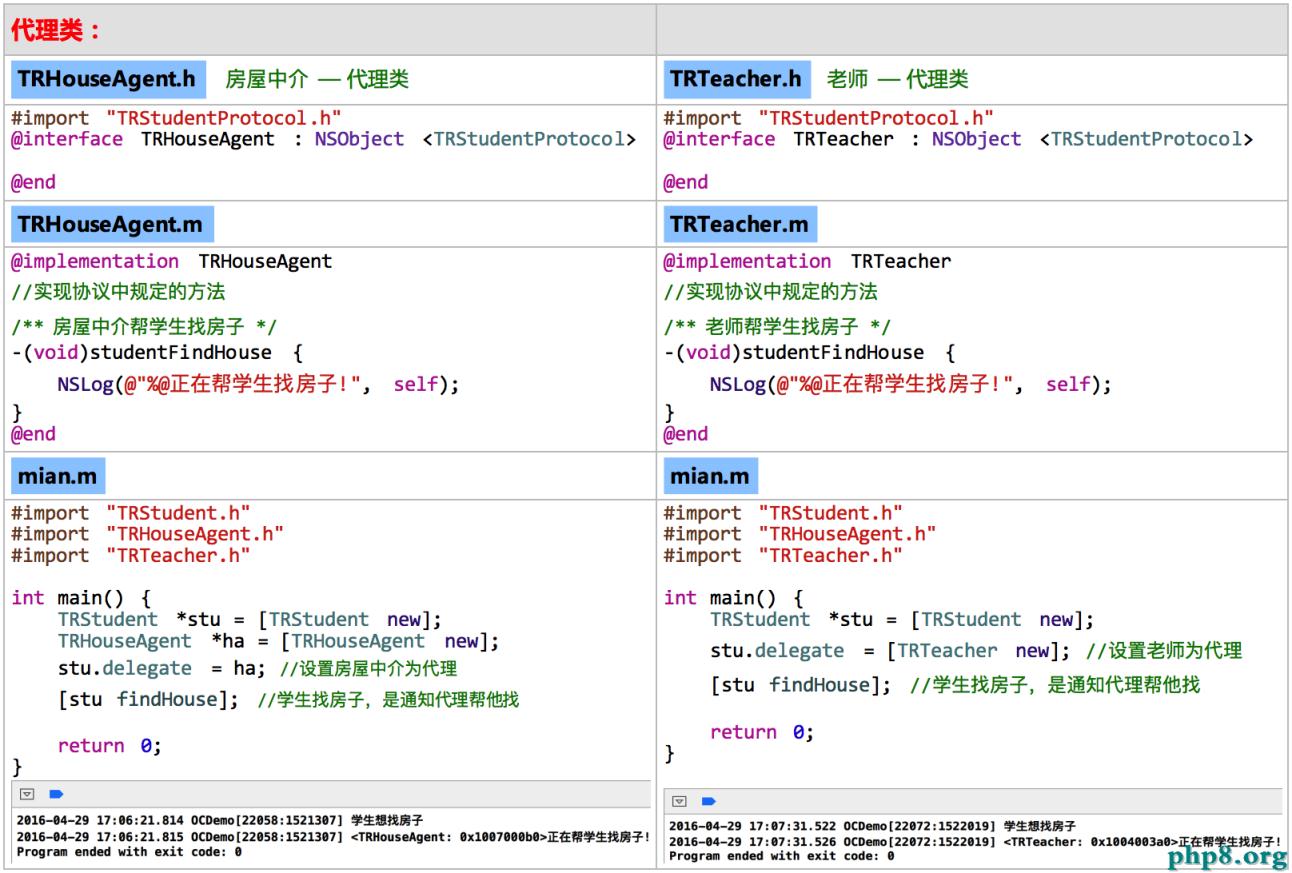Click the blue breakpoint arrow in right debug bar
The image size is (1292, 873).
tap(708, 801)
